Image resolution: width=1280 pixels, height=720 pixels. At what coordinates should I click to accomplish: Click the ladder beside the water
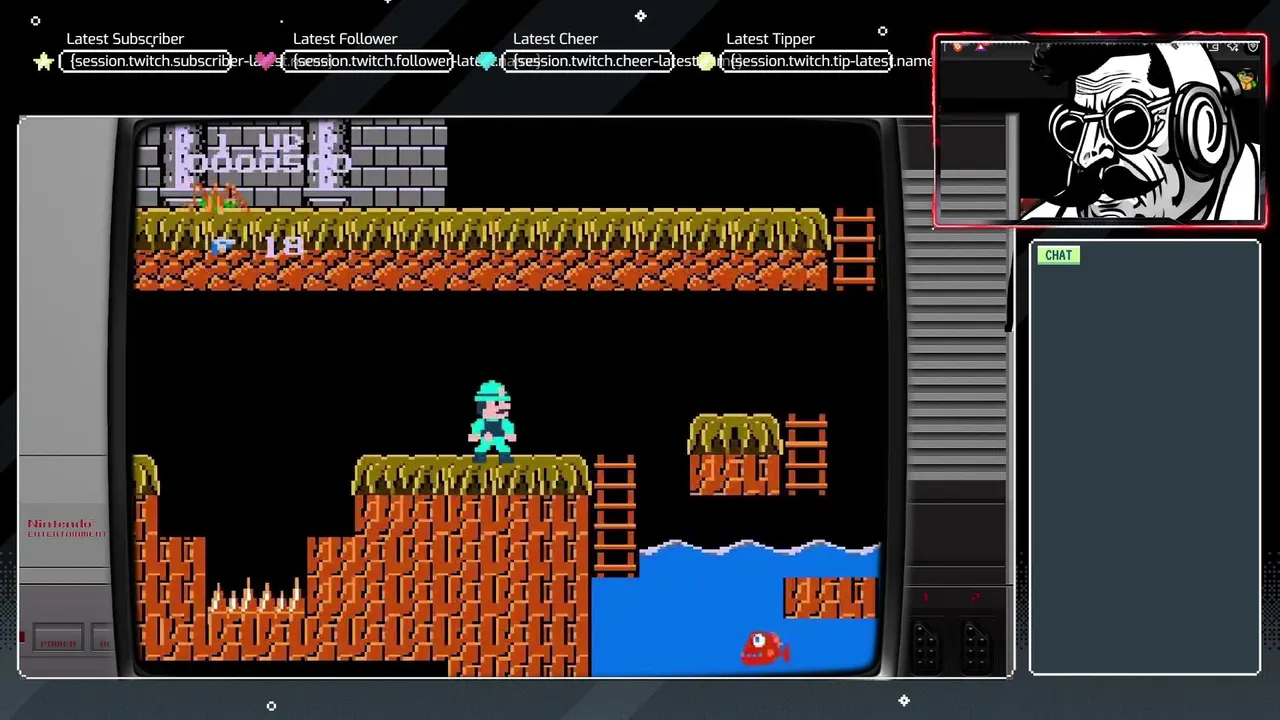(x=615, y=515)
